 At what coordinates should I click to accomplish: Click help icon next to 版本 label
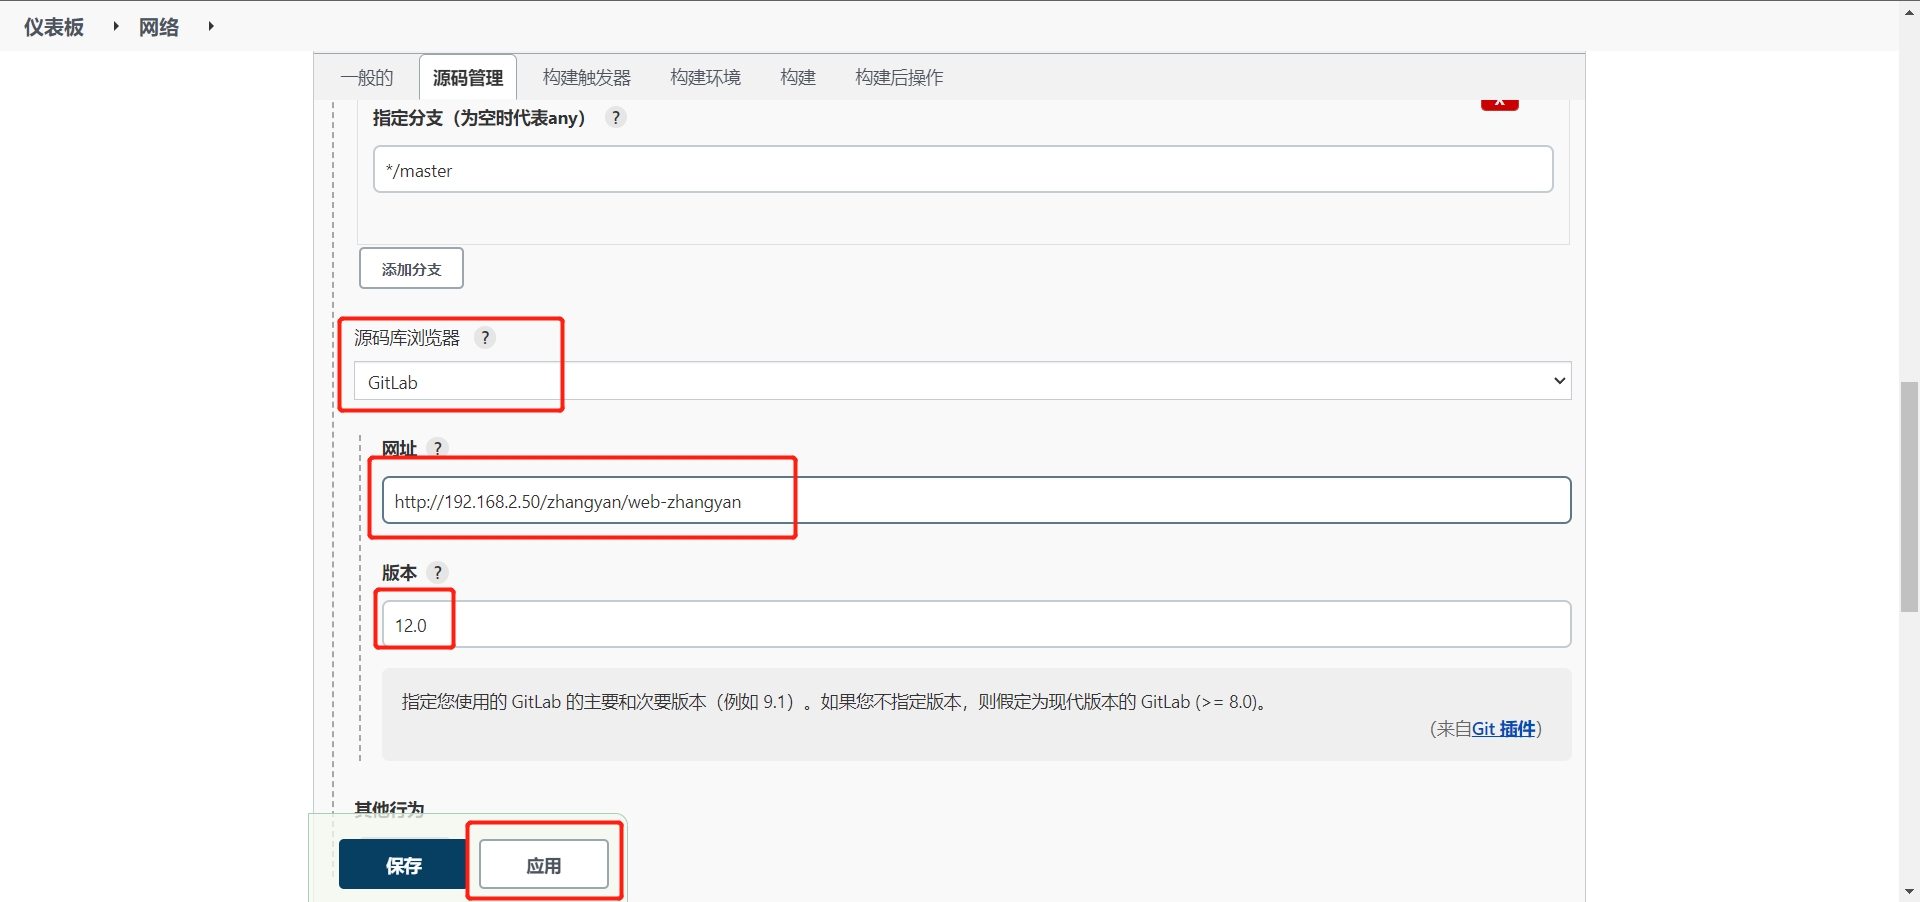[437, 573]
